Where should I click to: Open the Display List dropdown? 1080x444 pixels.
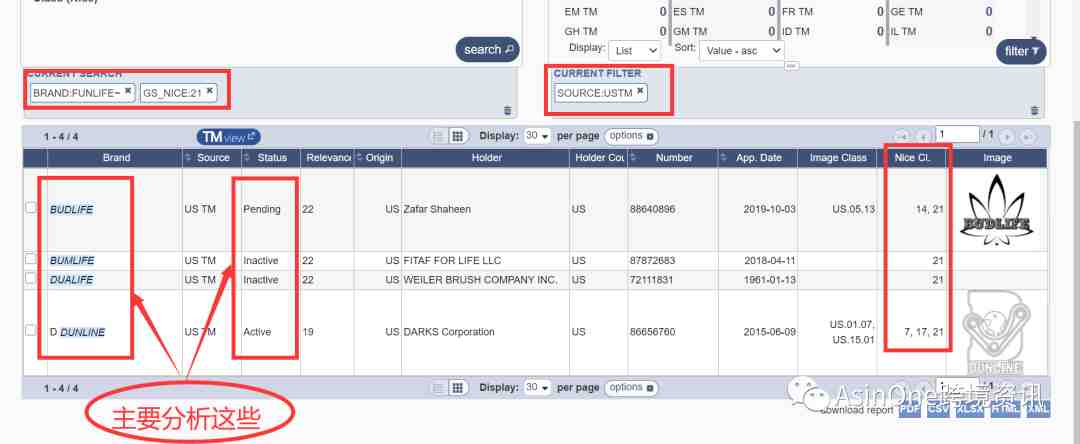[x=634, y=51]
